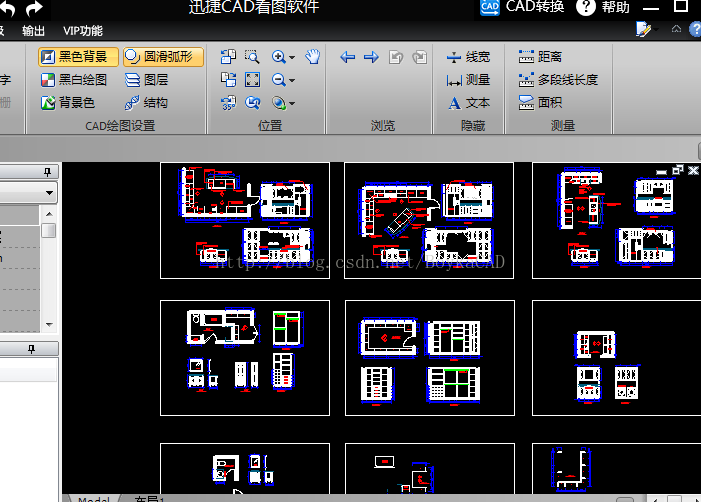Image resolution: width=701 pixels, height=502 pixels.
Task: Select the 多段线长度 polyline length tool
Action: [558, 80]
